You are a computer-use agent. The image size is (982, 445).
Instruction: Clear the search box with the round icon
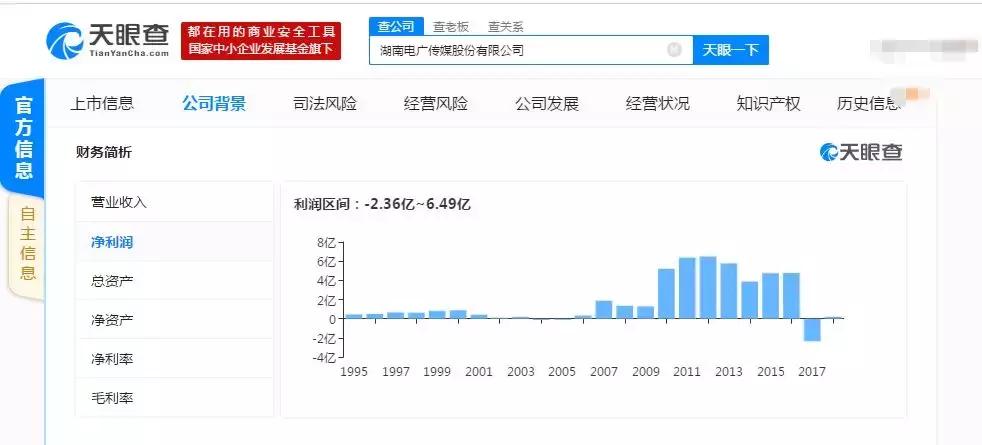pyautogui.click(x=674, y=49)
